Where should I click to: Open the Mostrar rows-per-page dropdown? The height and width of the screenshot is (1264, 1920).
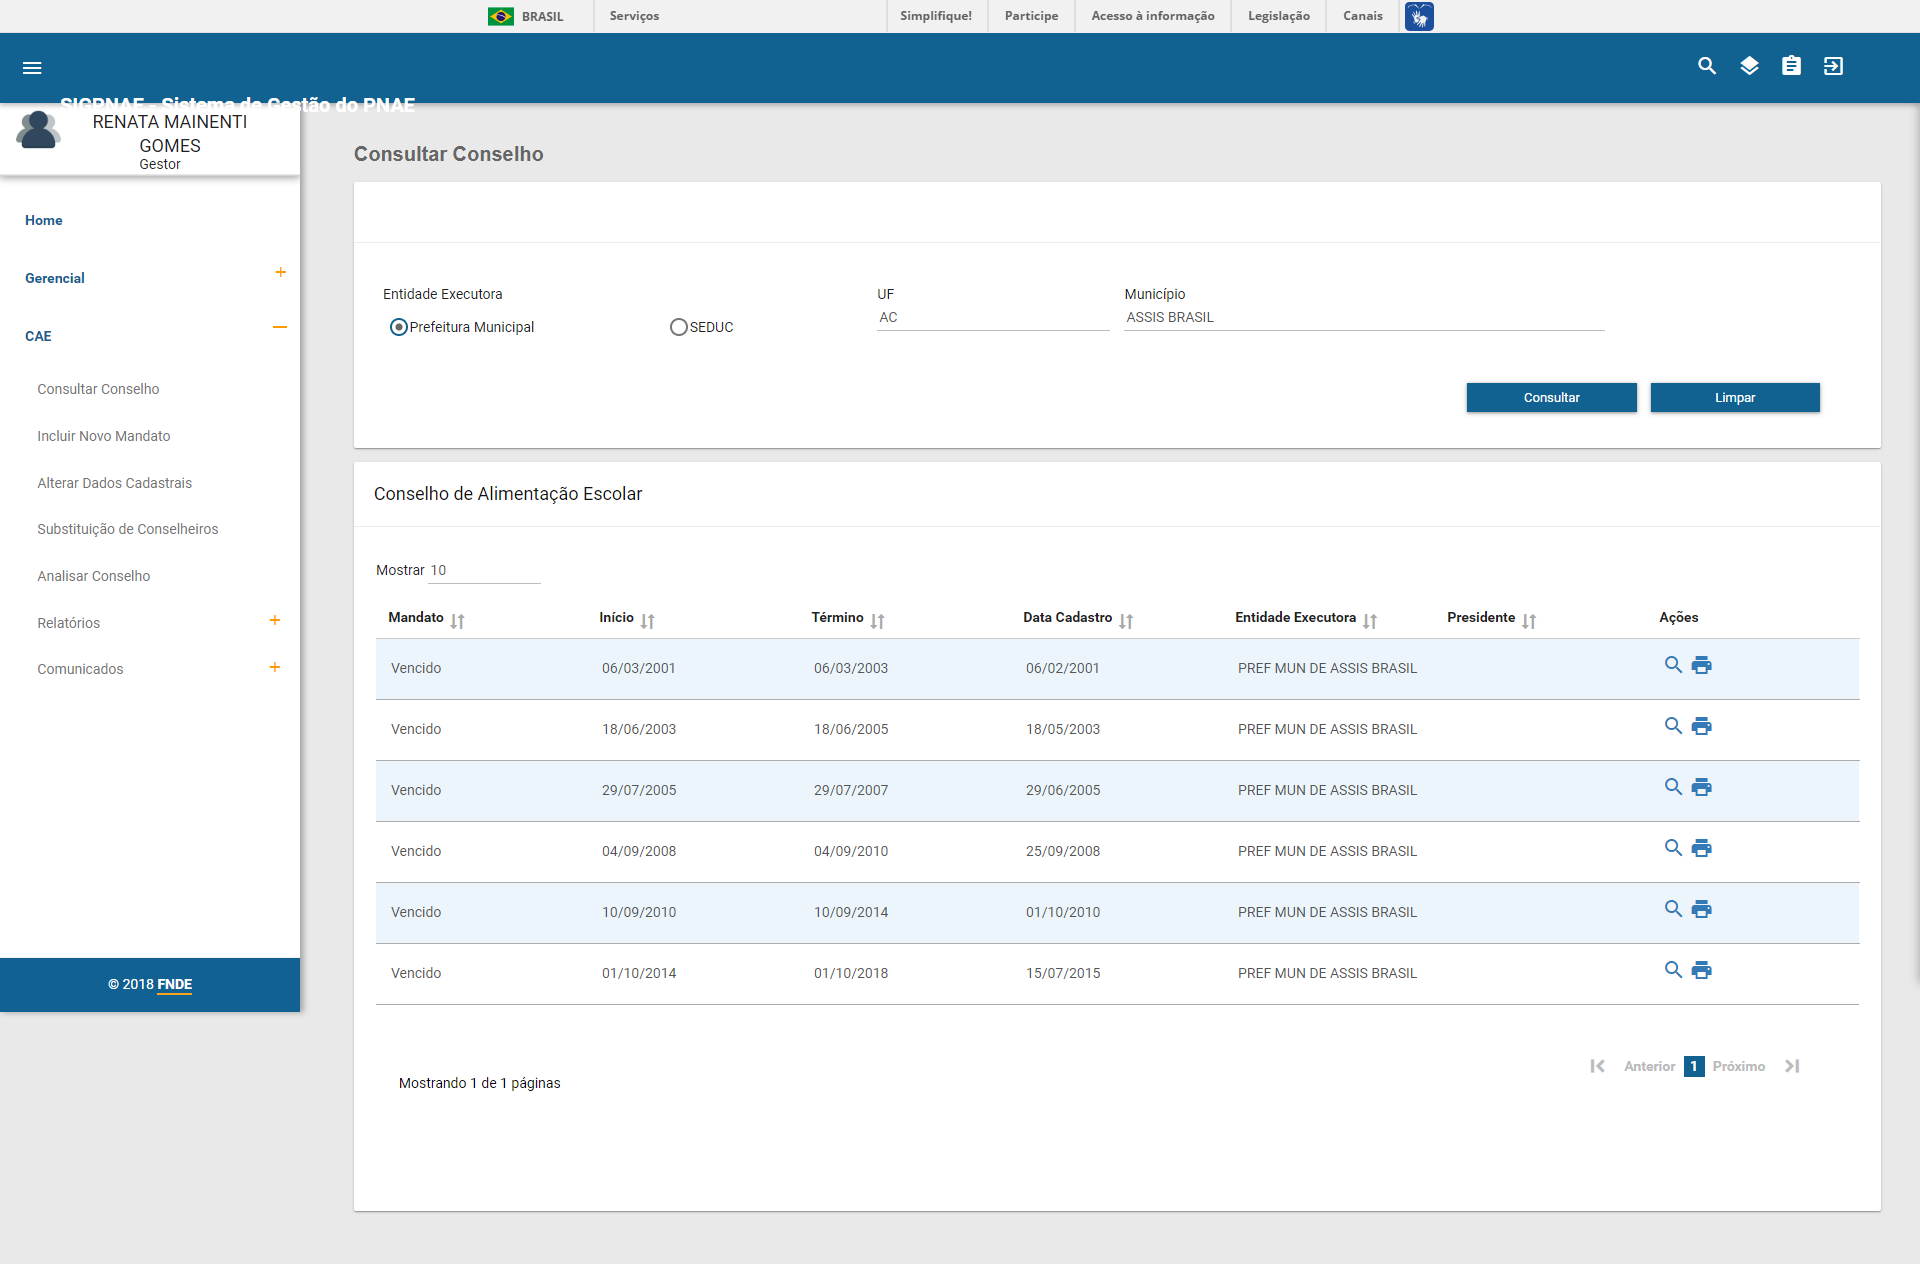484,571
